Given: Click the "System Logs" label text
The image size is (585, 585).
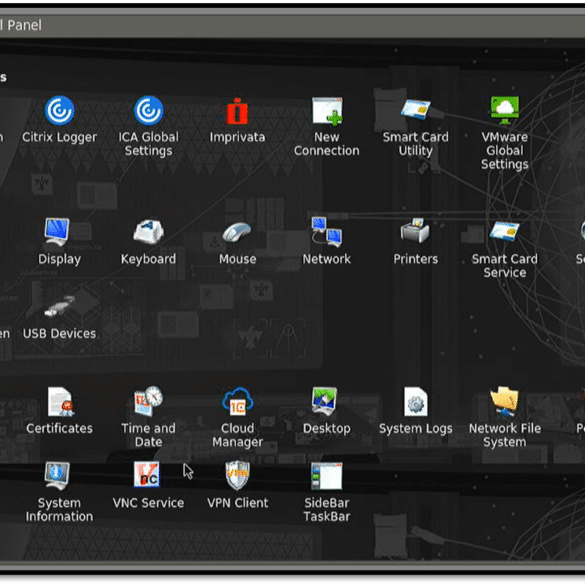Looking at the screenshot, I should coord(416,429).
